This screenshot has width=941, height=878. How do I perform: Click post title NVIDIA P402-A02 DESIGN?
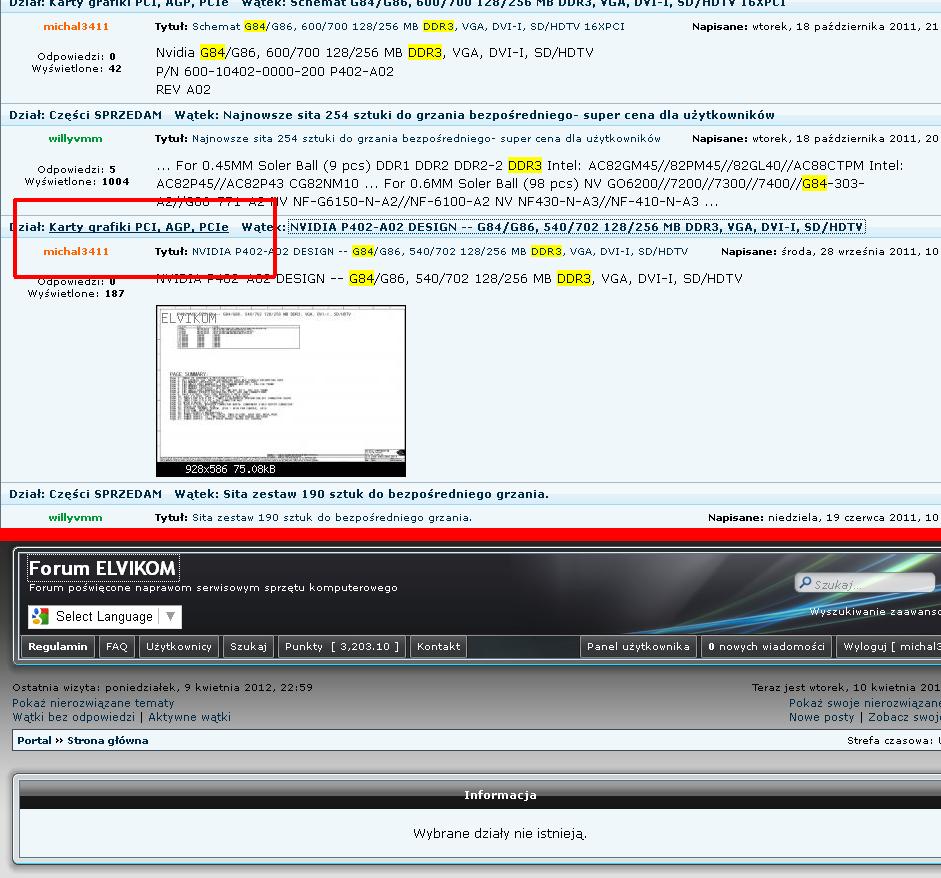(440, 251)
